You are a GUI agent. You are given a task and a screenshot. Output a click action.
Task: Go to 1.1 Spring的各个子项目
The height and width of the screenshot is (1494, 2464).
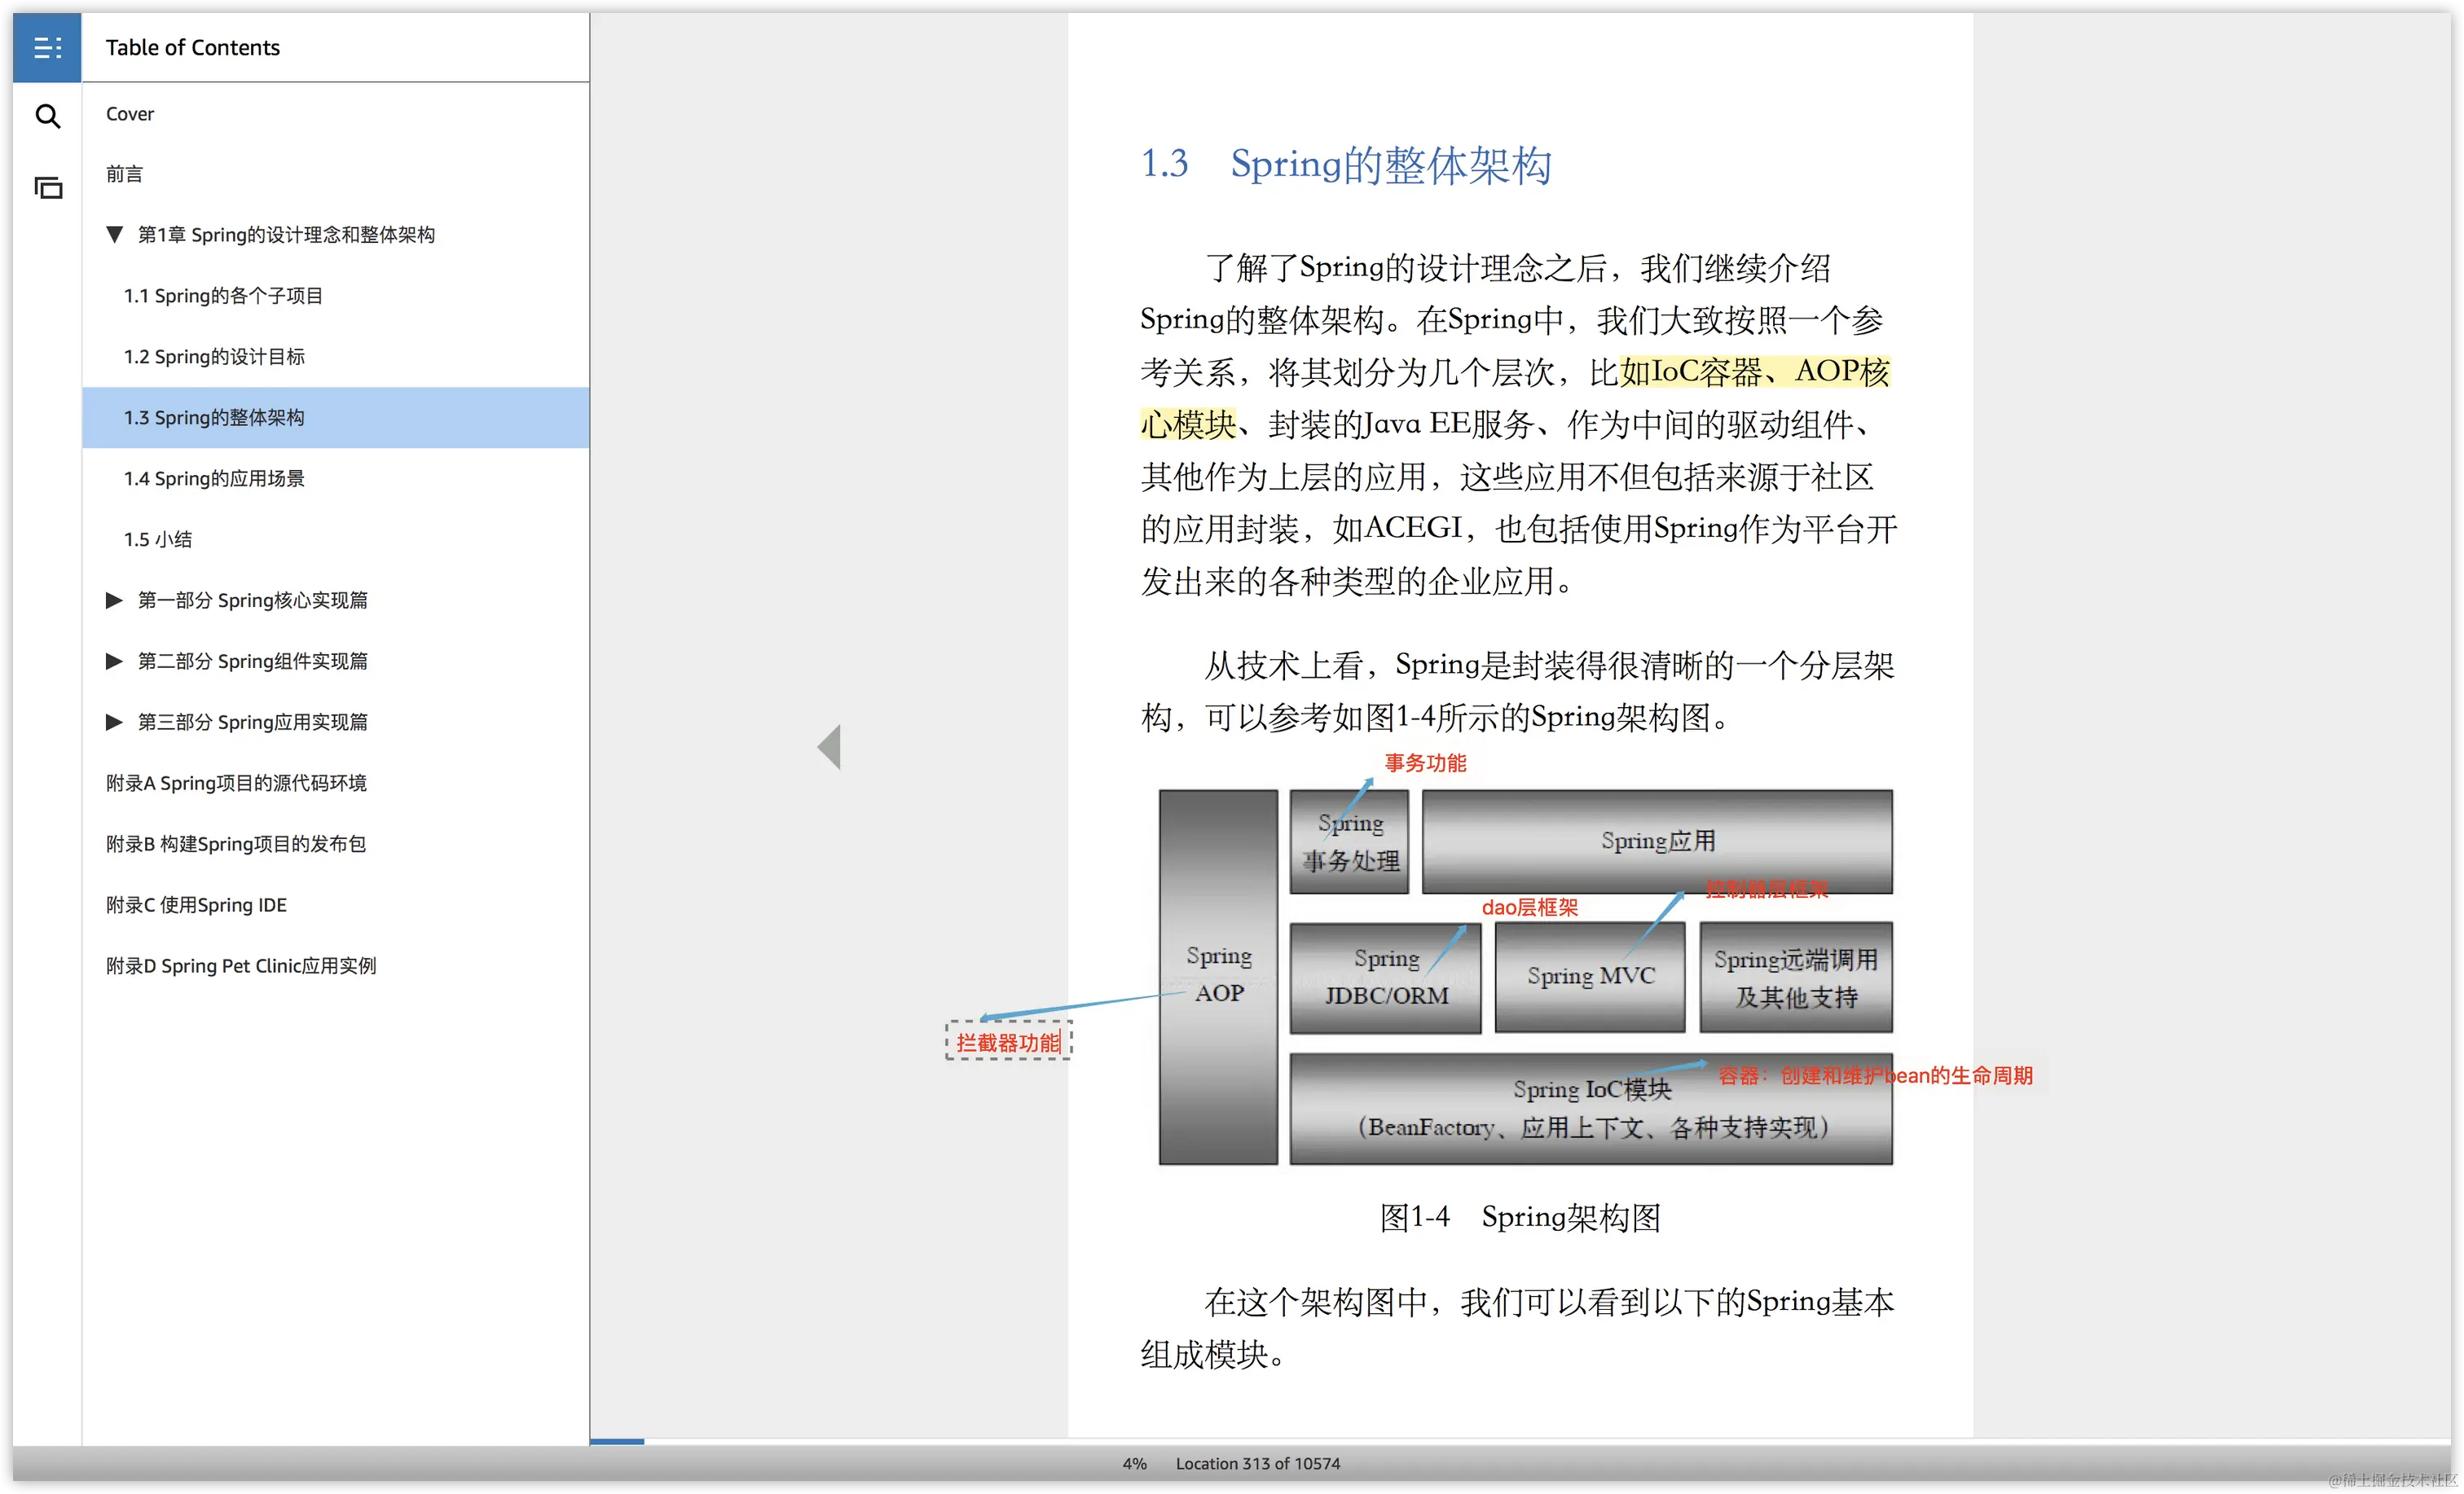[223, 296]
